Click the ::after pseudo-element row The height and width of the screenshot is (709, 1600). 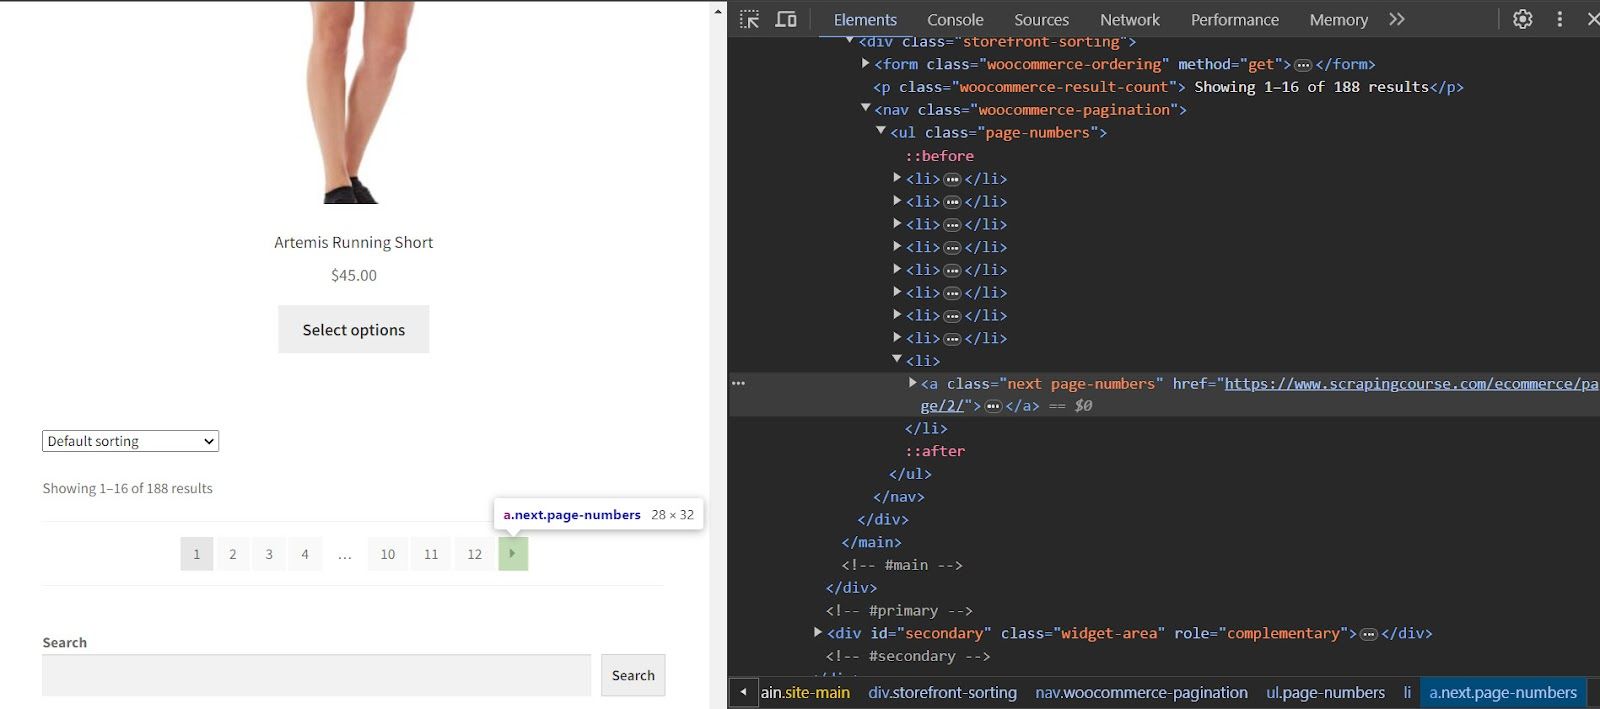pos(935,451)
